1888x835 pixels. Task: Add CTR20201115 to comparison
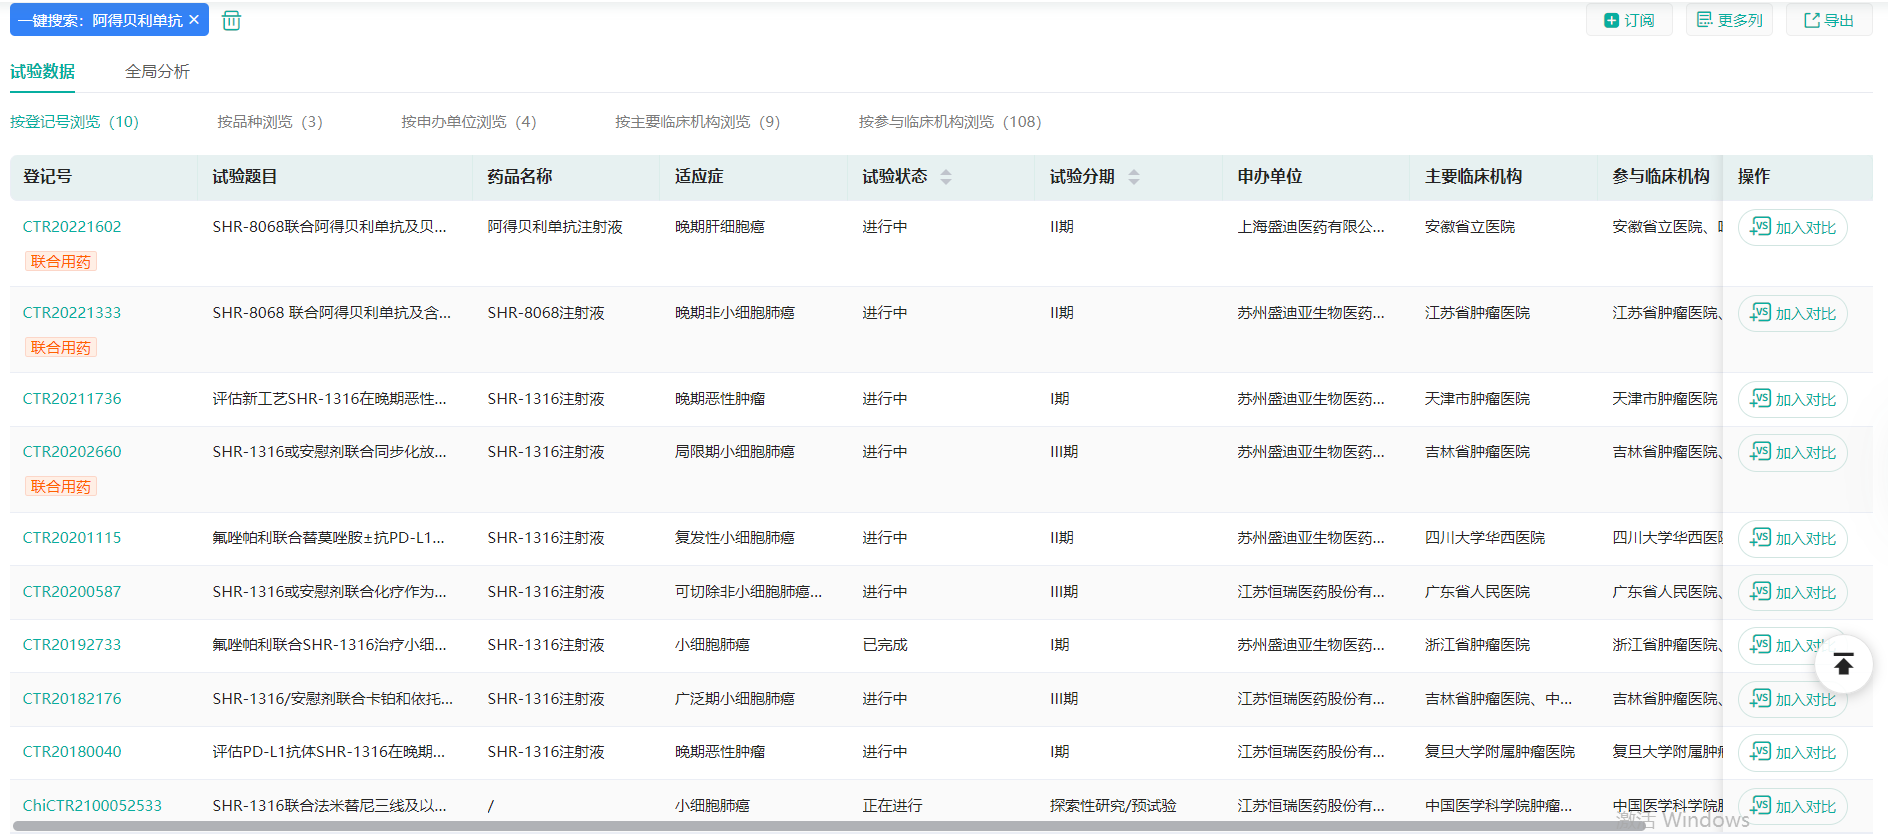tap(1793, 539)
